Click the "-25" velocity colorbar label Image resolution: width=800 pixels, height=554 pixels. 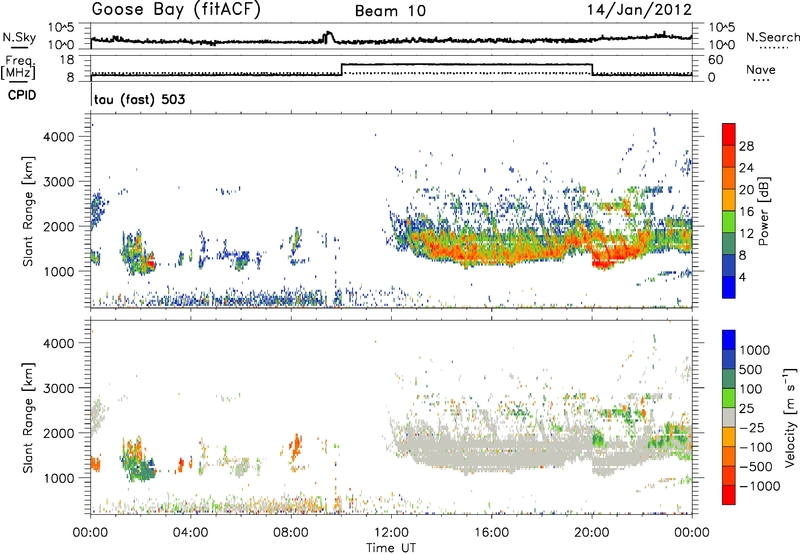(x=751, y=428)
